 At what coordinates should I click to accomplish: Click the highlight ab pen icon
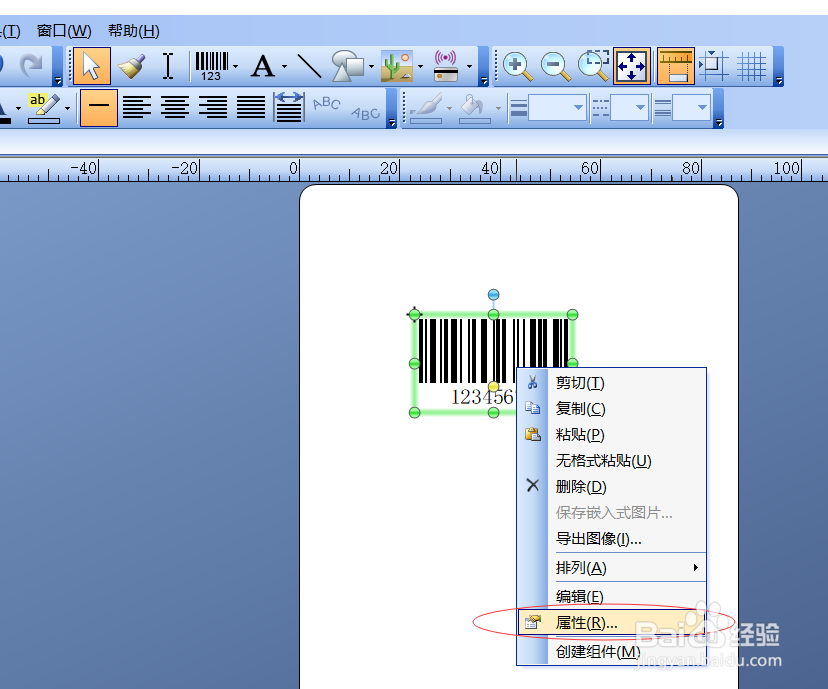click(44, 108)
